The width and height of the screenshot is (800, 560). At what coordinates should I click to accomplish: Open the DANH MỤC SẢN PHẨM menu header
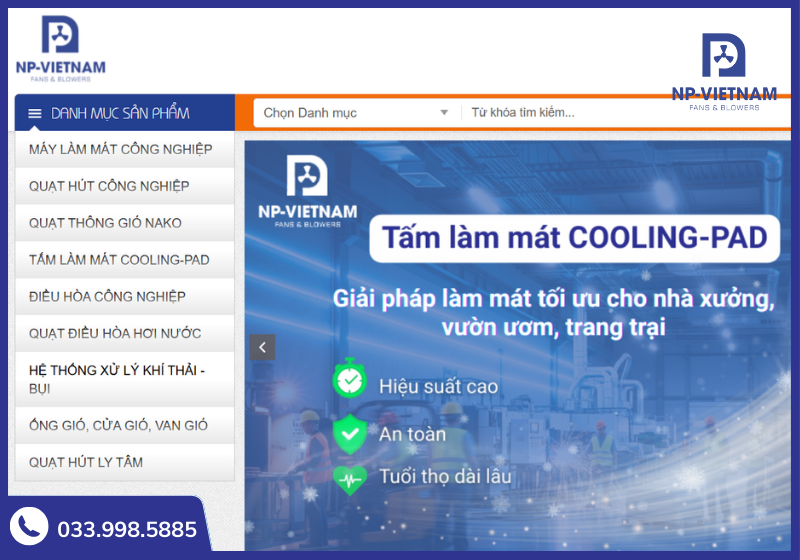pos(124,113)
